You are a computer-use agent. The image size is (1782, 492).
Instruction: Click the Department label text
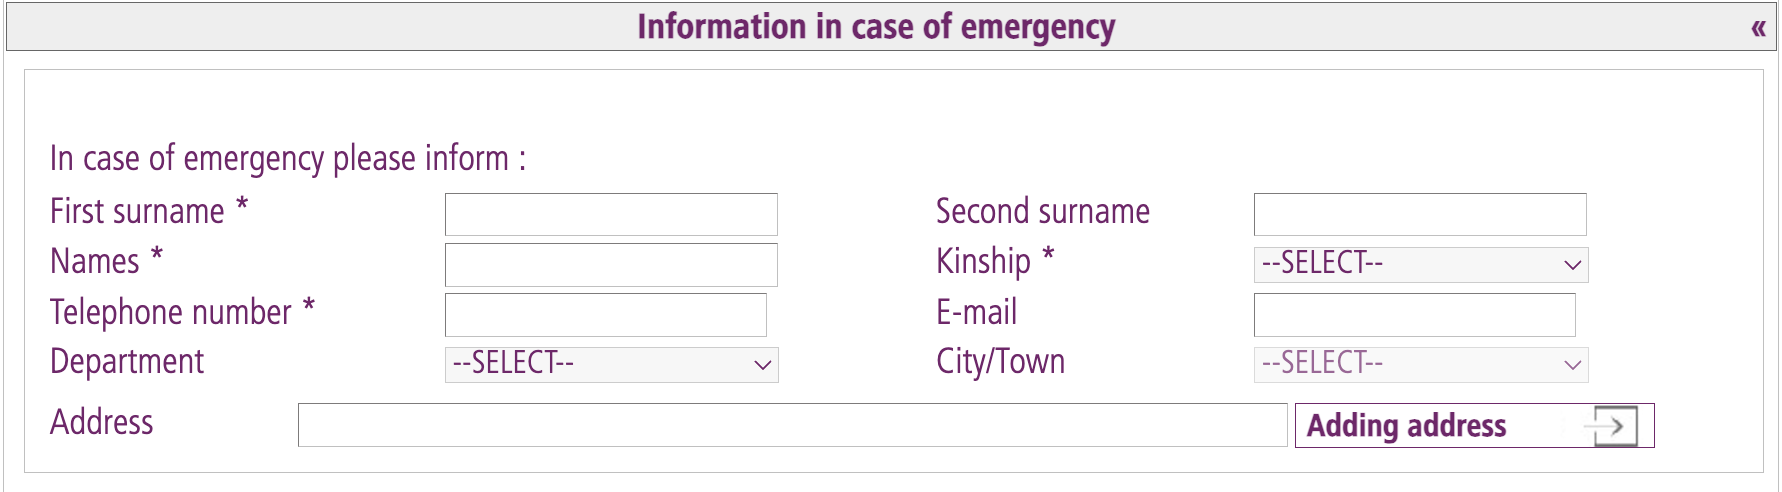pos(127,362)
